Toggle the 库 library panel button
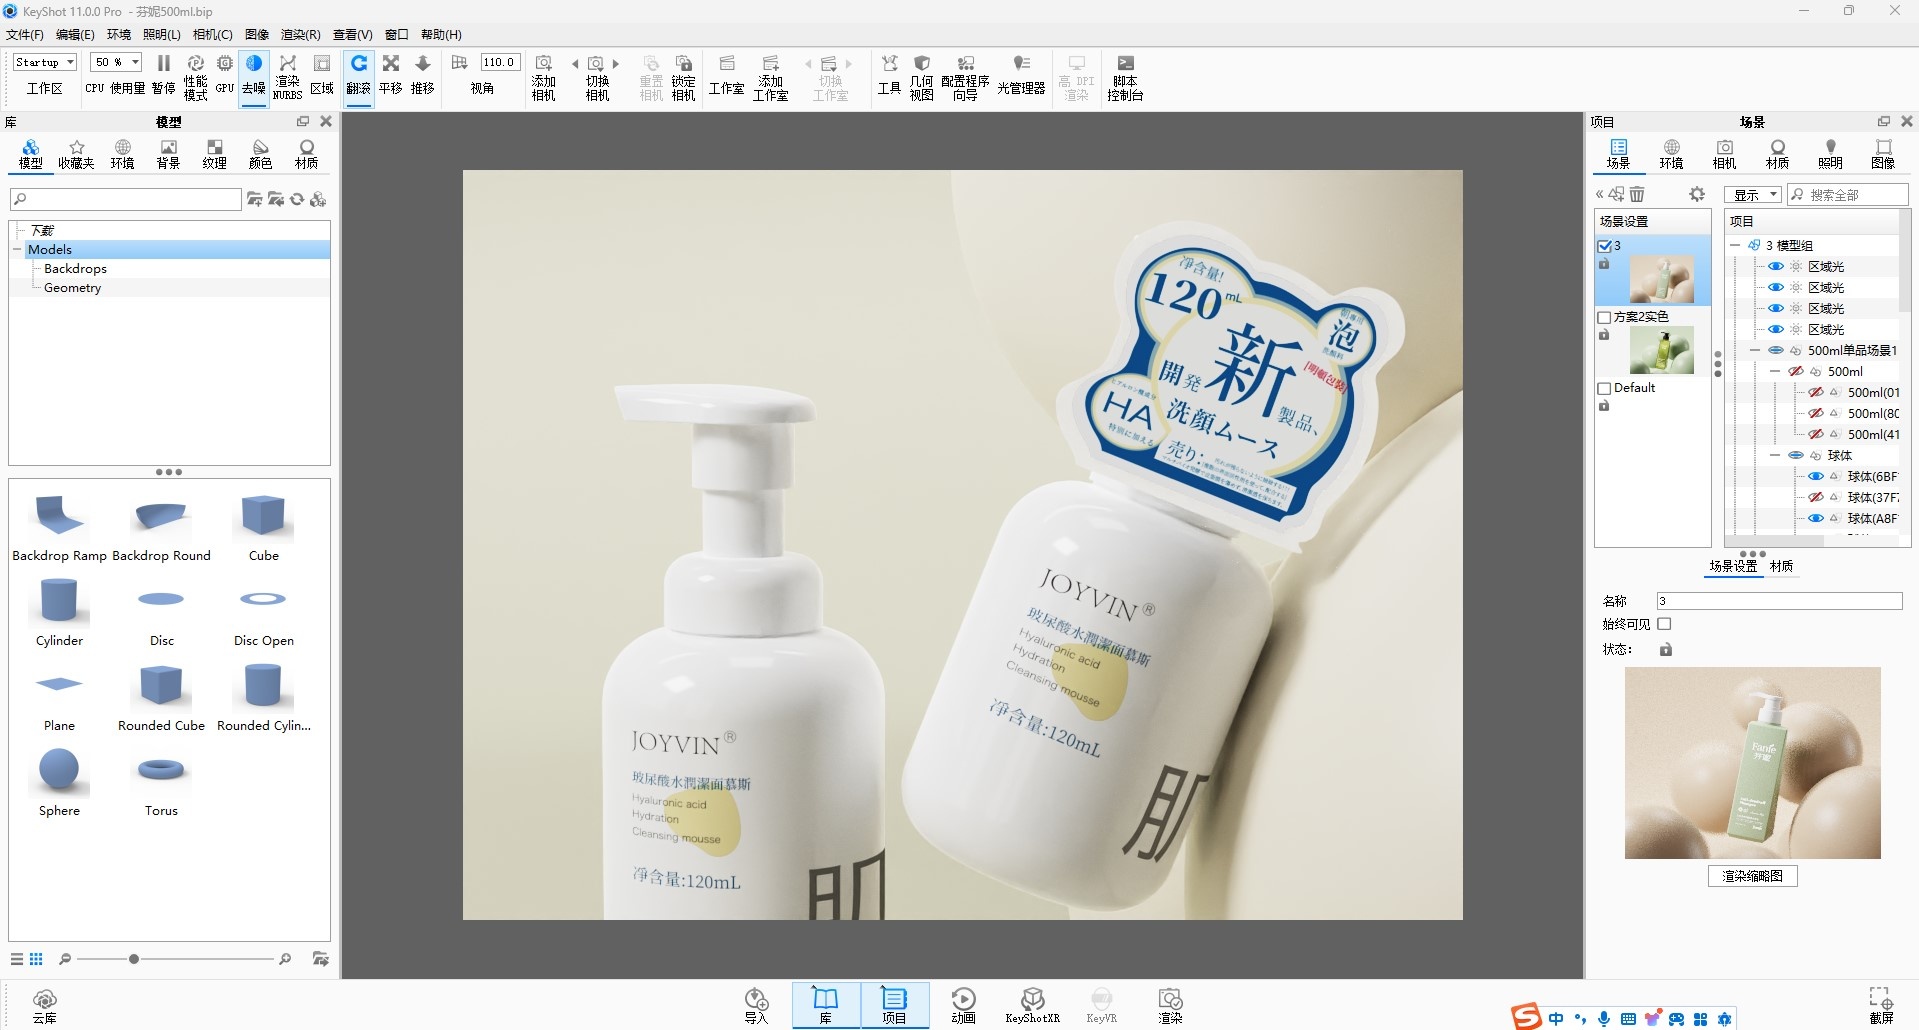The image size is (1919, 1030). point(826,1005)
